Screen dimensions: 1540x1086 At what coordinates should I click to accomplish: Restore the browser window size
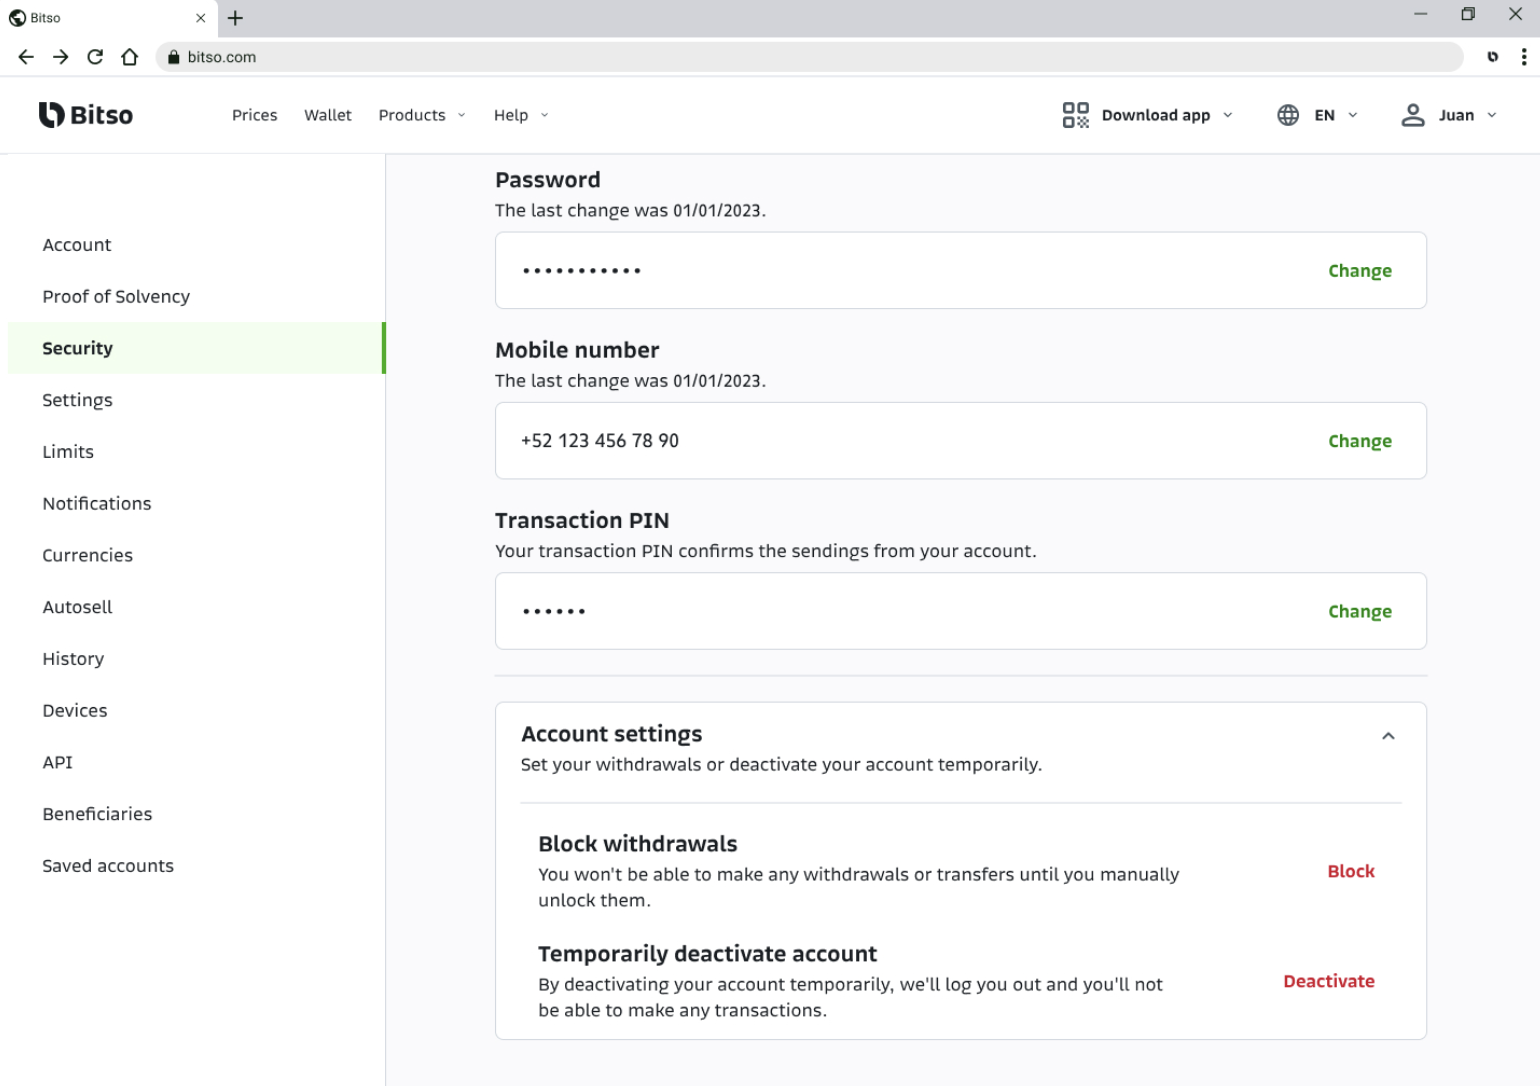tap(1468, 14)
